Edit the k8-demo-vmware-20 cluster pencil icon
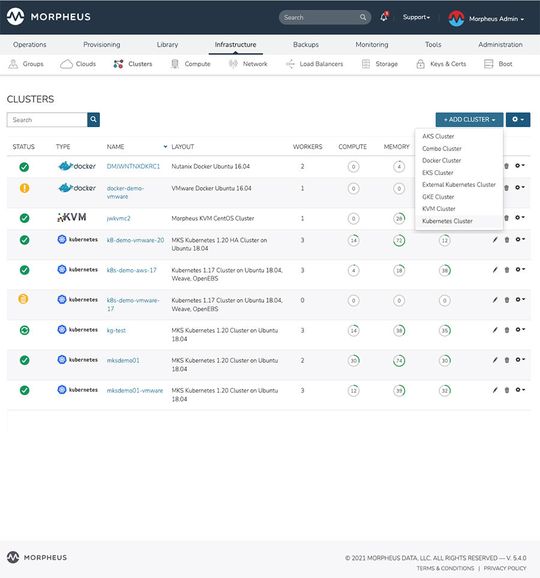Screen dimensions: 540x578 (495, 240)
